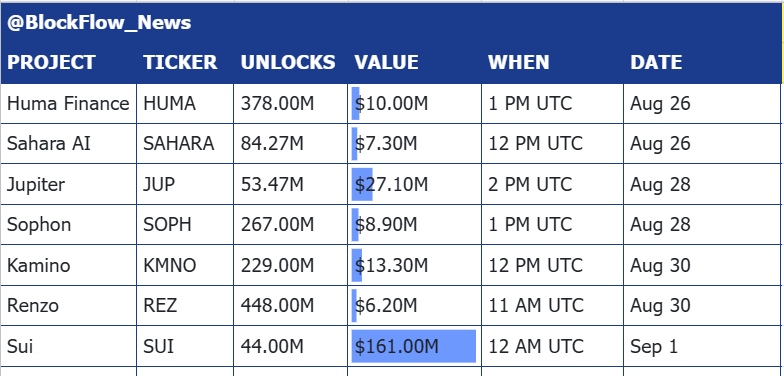The width and height of the screenshot is (784, 376).
Task: Click the WHEN column header
Action: [x=552, y=62]
